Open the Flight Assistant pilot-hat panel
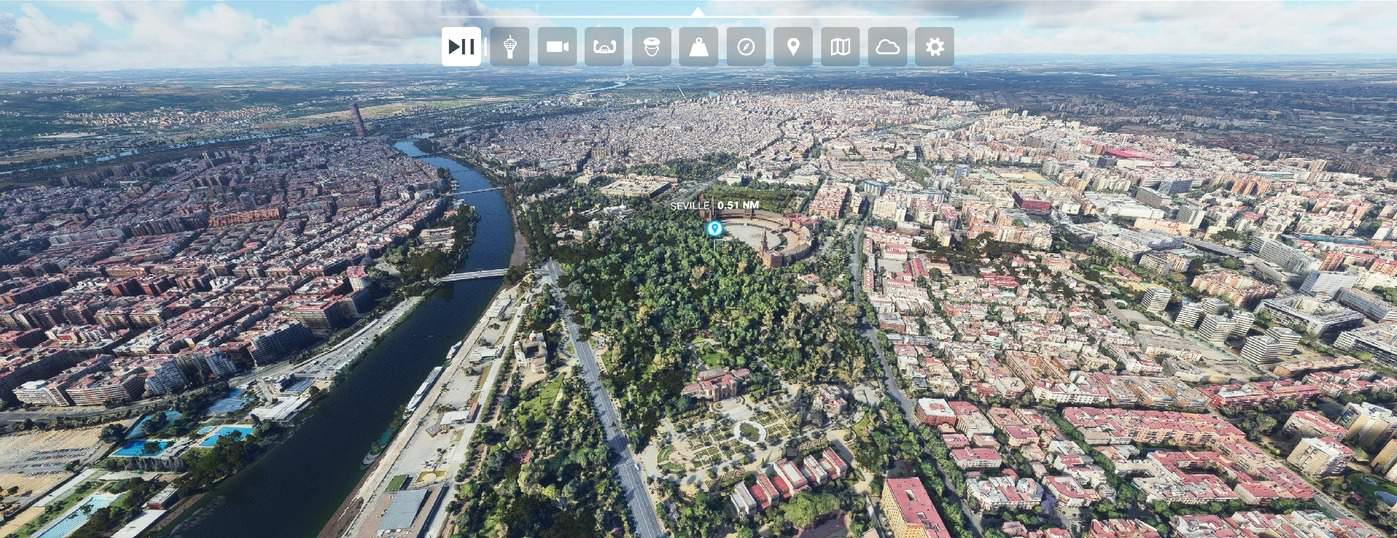 (x=651, y=47)
